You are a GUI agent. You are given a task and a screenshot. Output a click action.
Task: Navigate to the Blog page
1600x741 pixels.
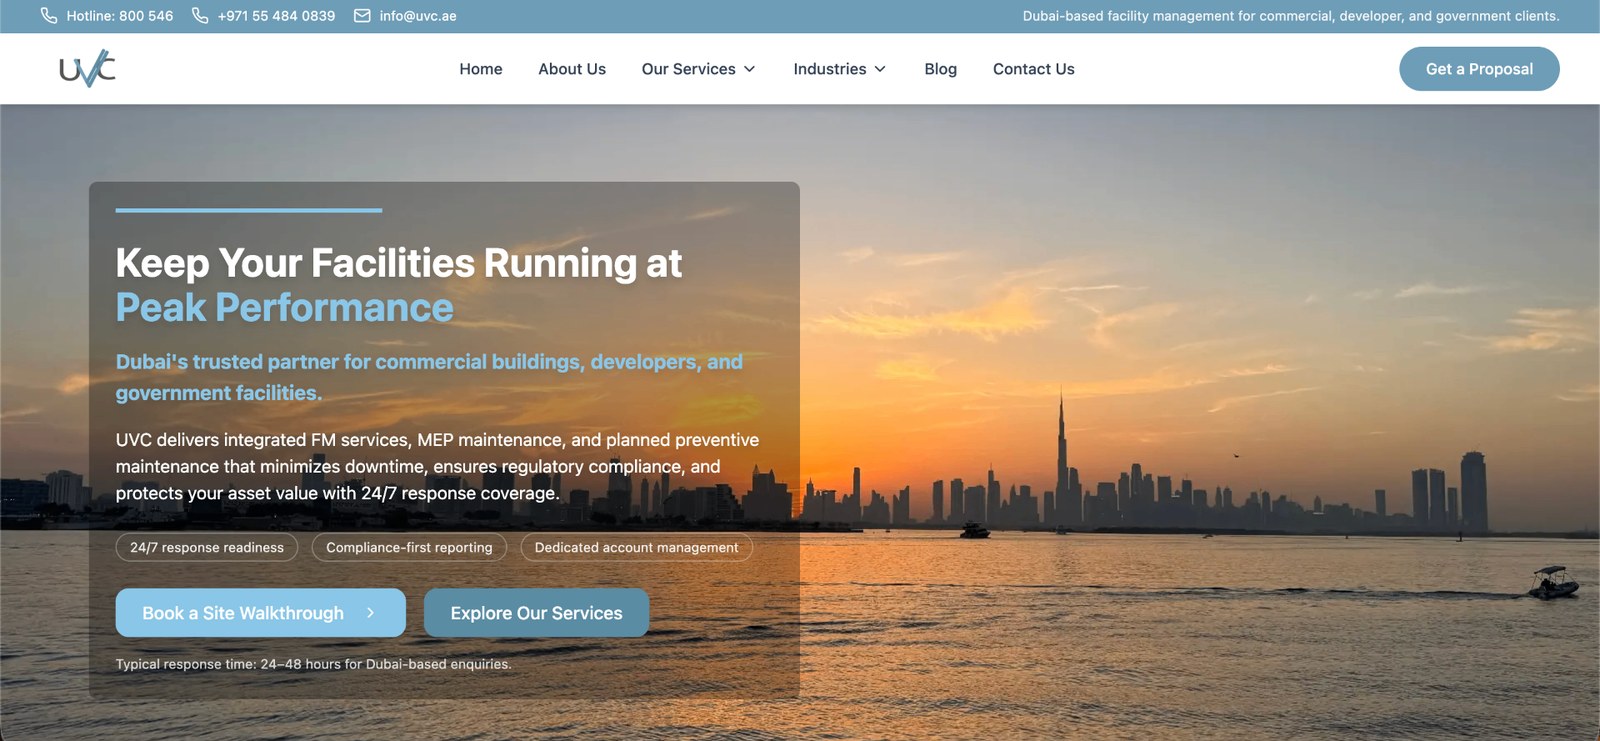tap(940, 69)
